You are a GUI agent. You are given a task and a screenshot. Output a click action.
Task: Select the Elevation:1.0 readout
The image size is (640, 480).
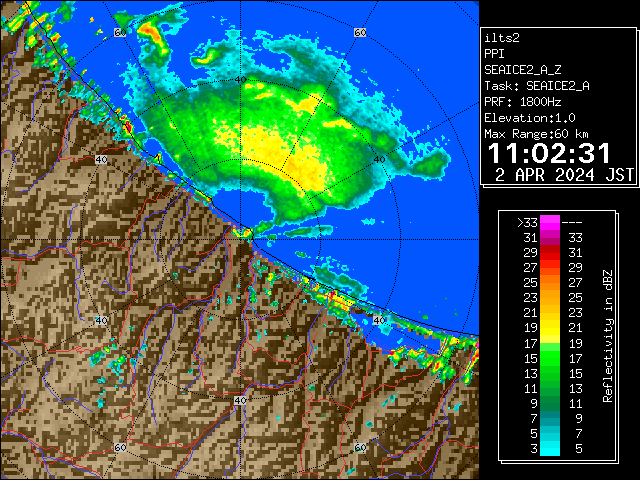point(530,118)
